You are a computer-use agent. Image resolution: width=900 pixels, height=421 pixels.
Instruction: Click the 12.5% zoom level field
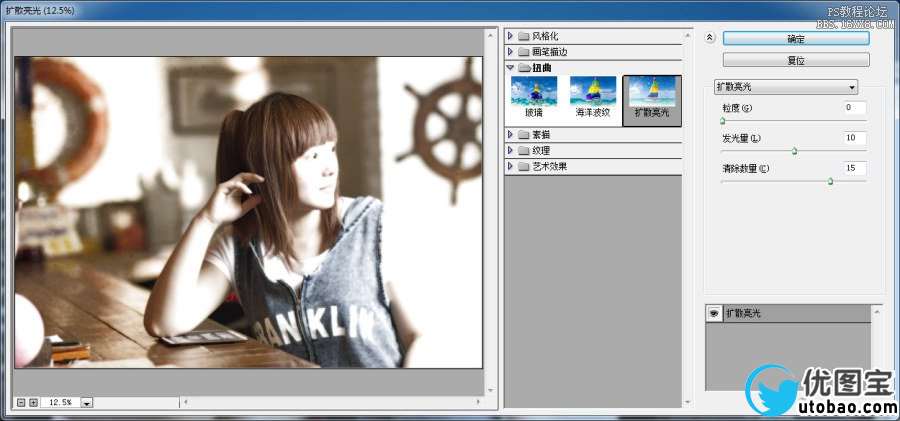(60, 403)
